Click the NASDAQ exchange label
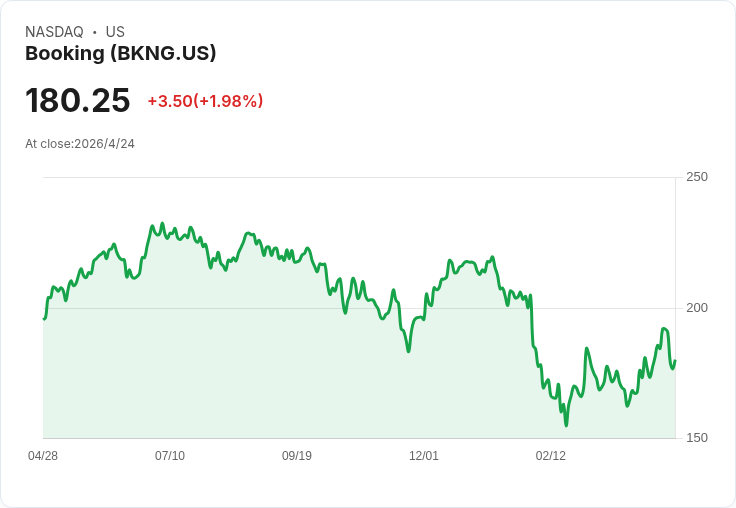This screenshot has height=508, width=736. [54, 32]
